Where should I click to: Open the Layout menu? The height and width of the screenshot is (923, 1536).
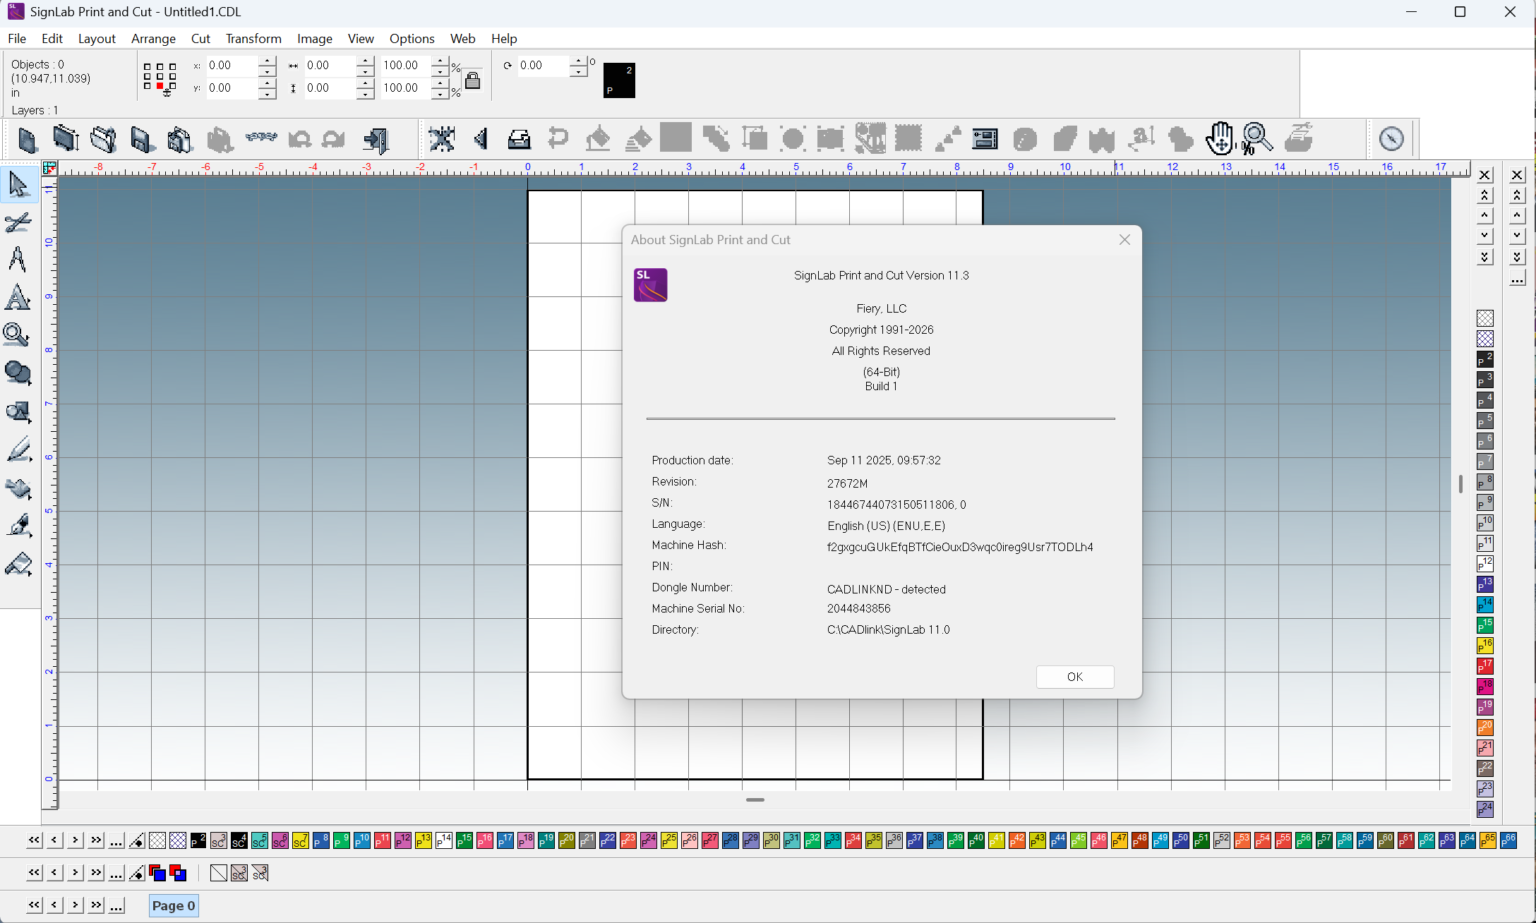point(97,38)
